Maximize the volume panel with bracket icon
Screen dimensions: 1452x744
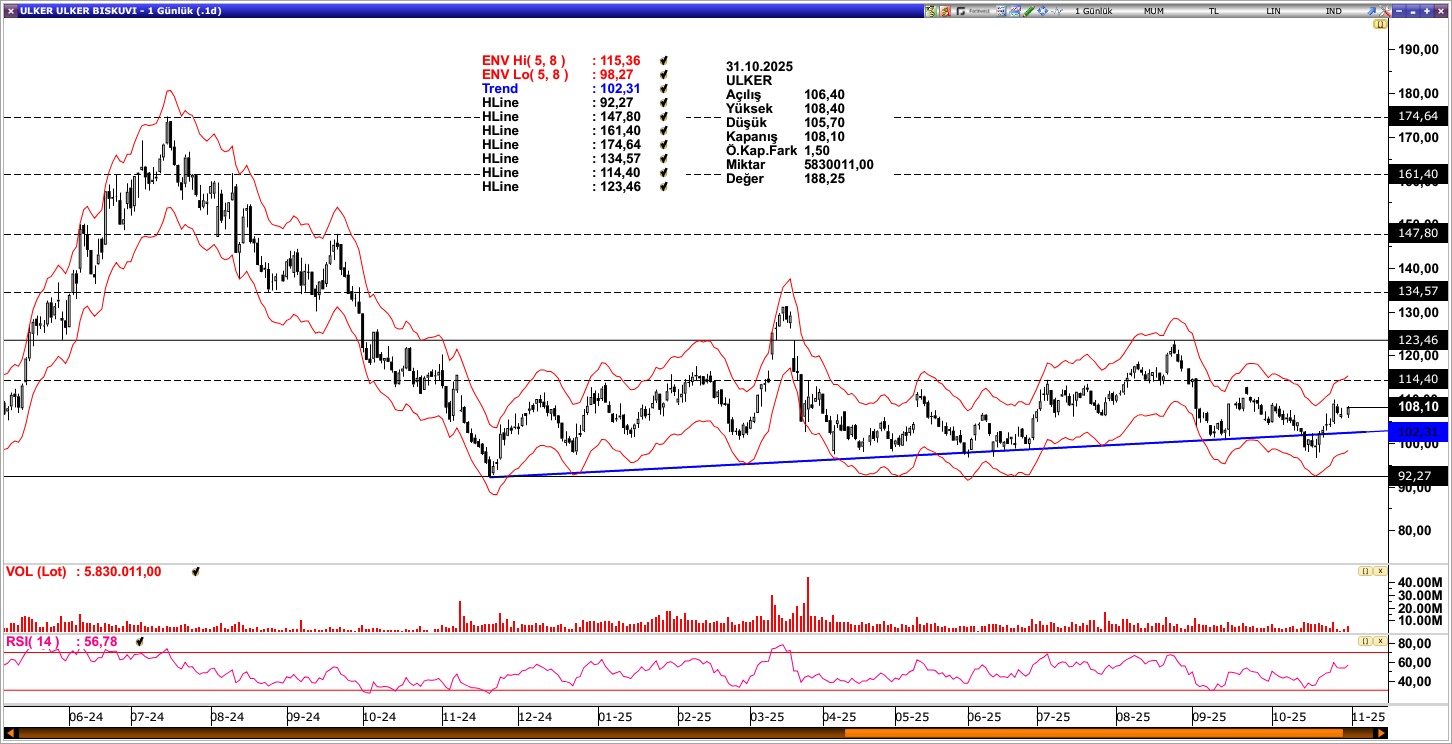1364,571
